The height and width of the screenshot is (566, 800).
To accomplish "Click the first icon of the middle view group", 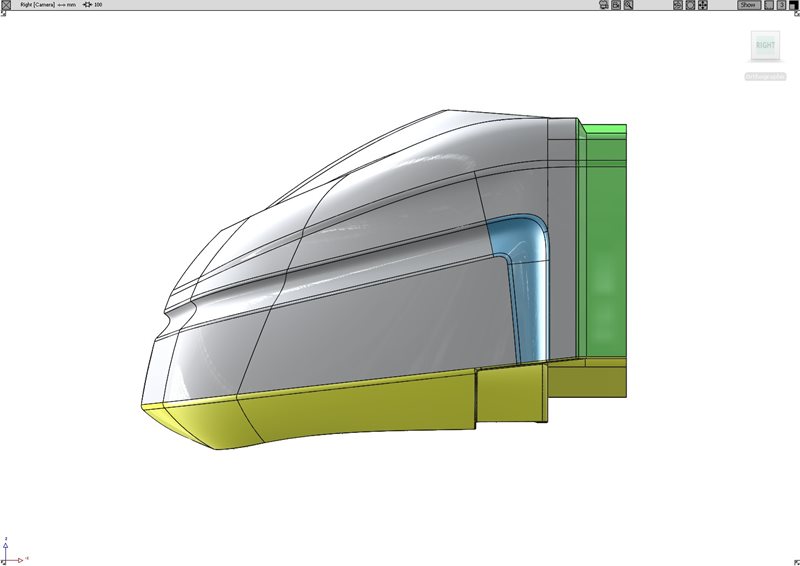I will 677,5.
